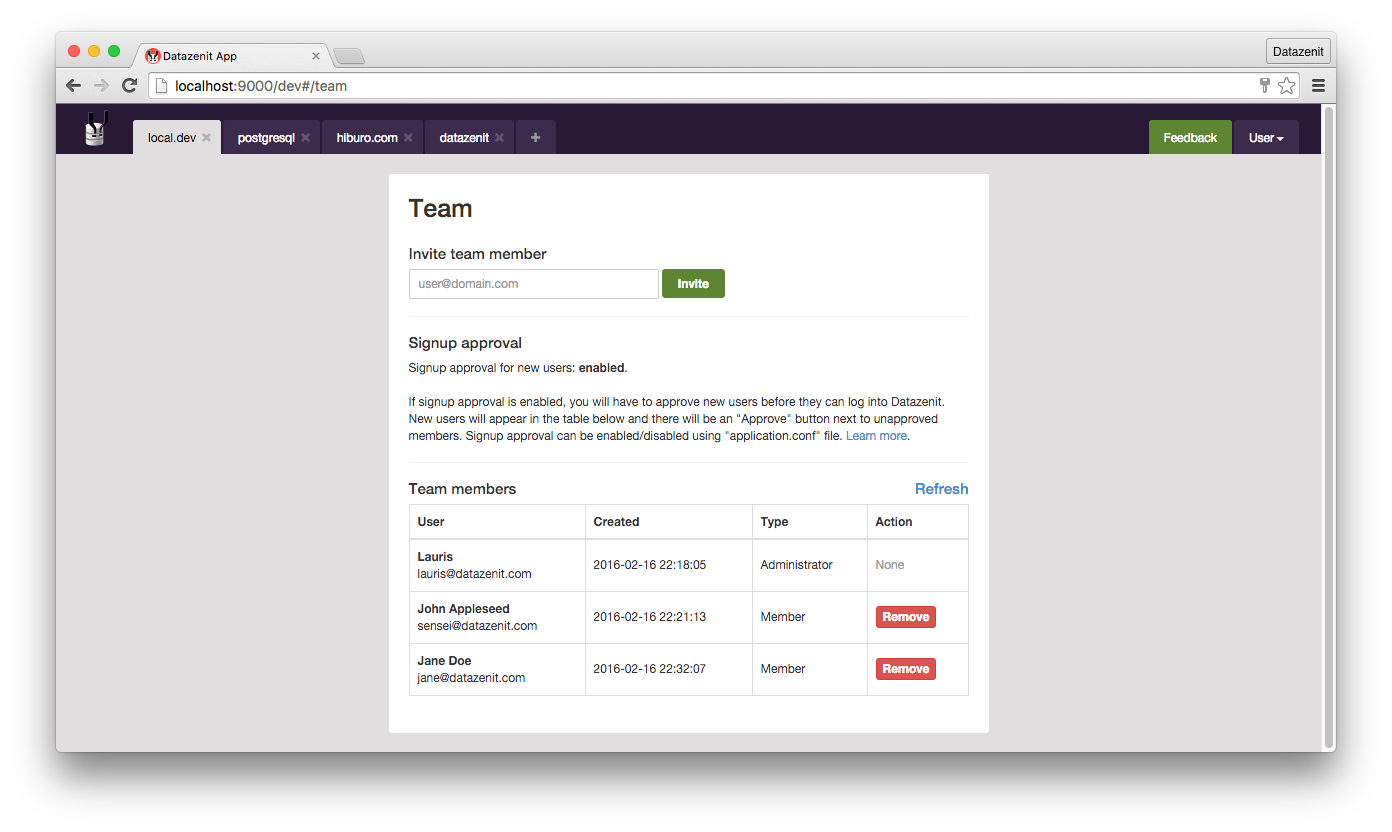This screenshot has width=1392, height=832.
Task: Click the password key icon in address bar
Action: [x=1265, y=86]
